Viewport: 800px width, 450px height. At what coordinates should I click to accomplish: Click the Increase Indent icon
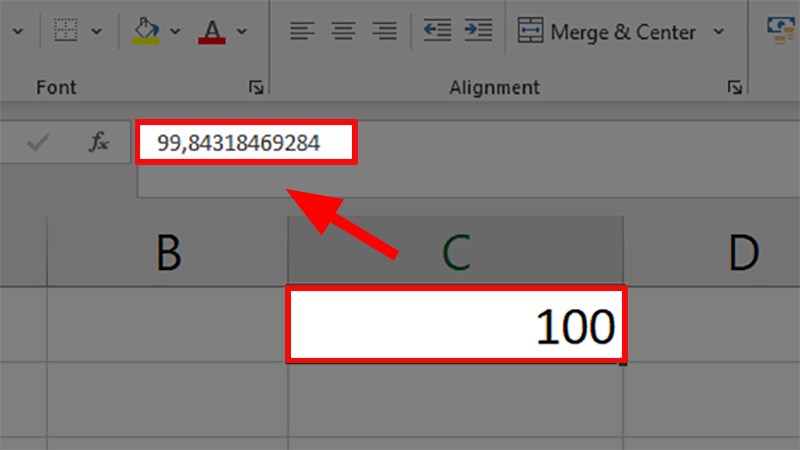coord(478,31)
